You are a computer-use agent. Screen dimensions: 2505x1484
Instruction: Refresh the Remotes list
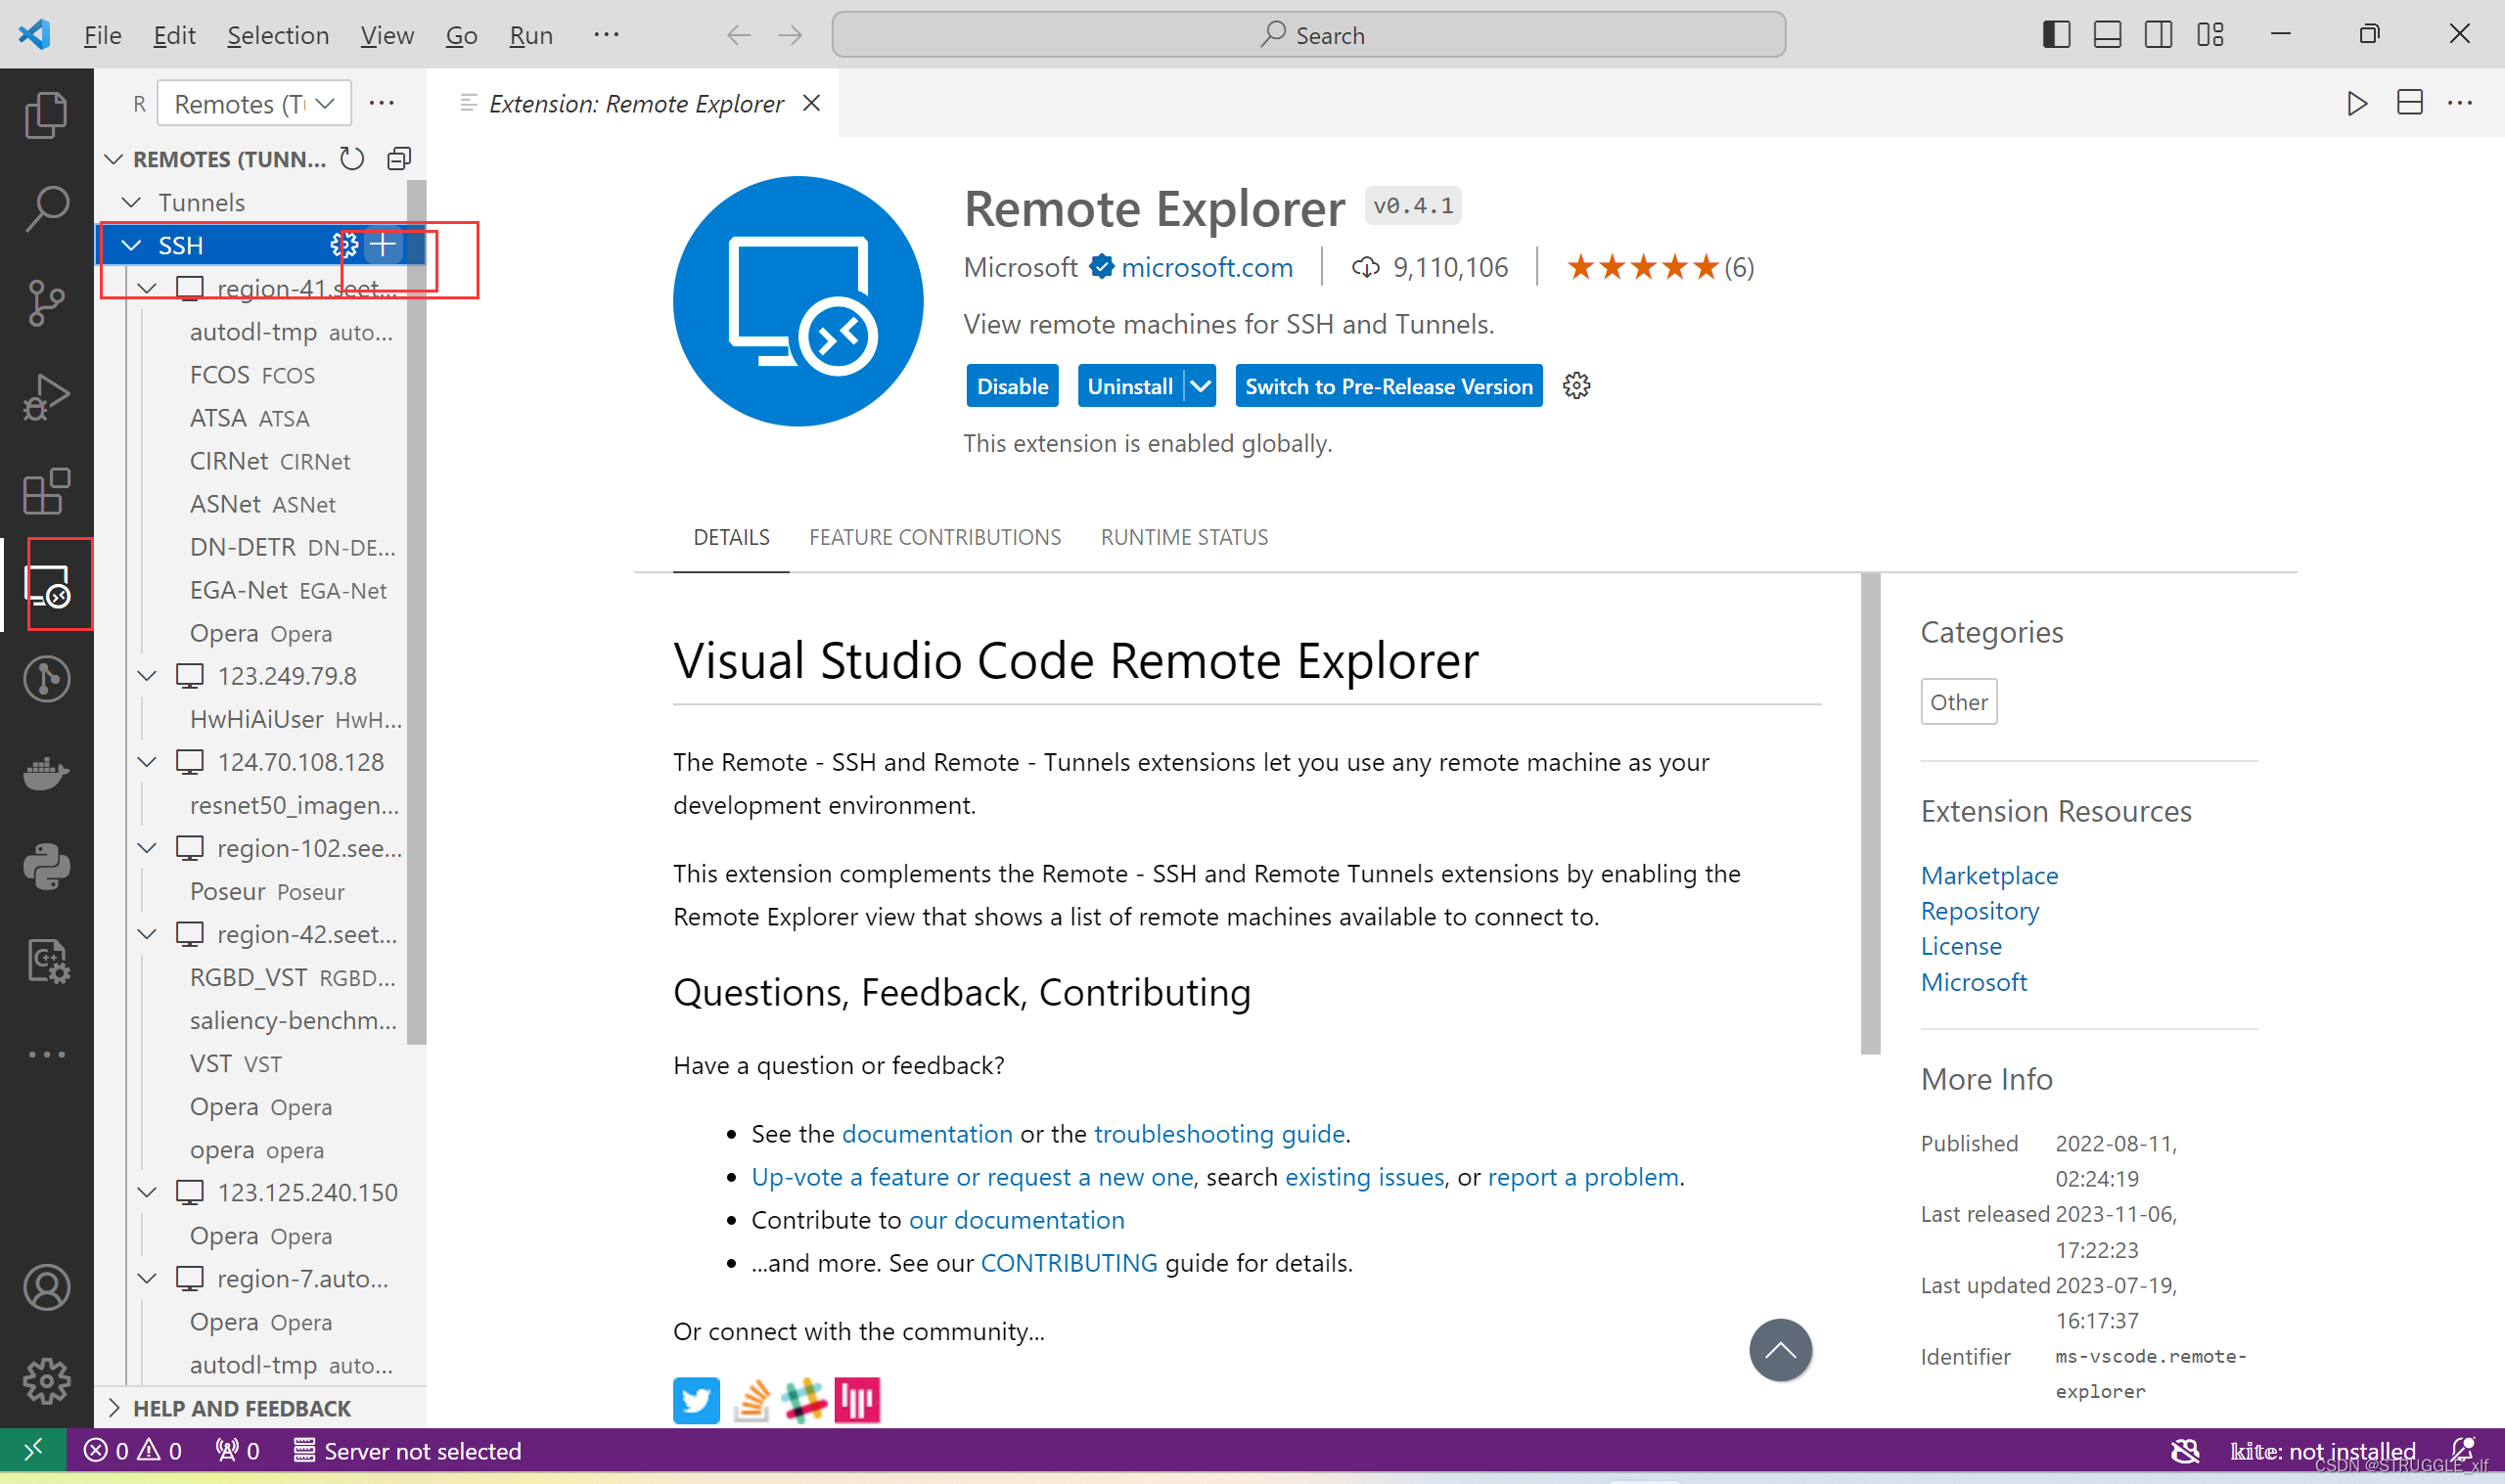tap(352, 159)
